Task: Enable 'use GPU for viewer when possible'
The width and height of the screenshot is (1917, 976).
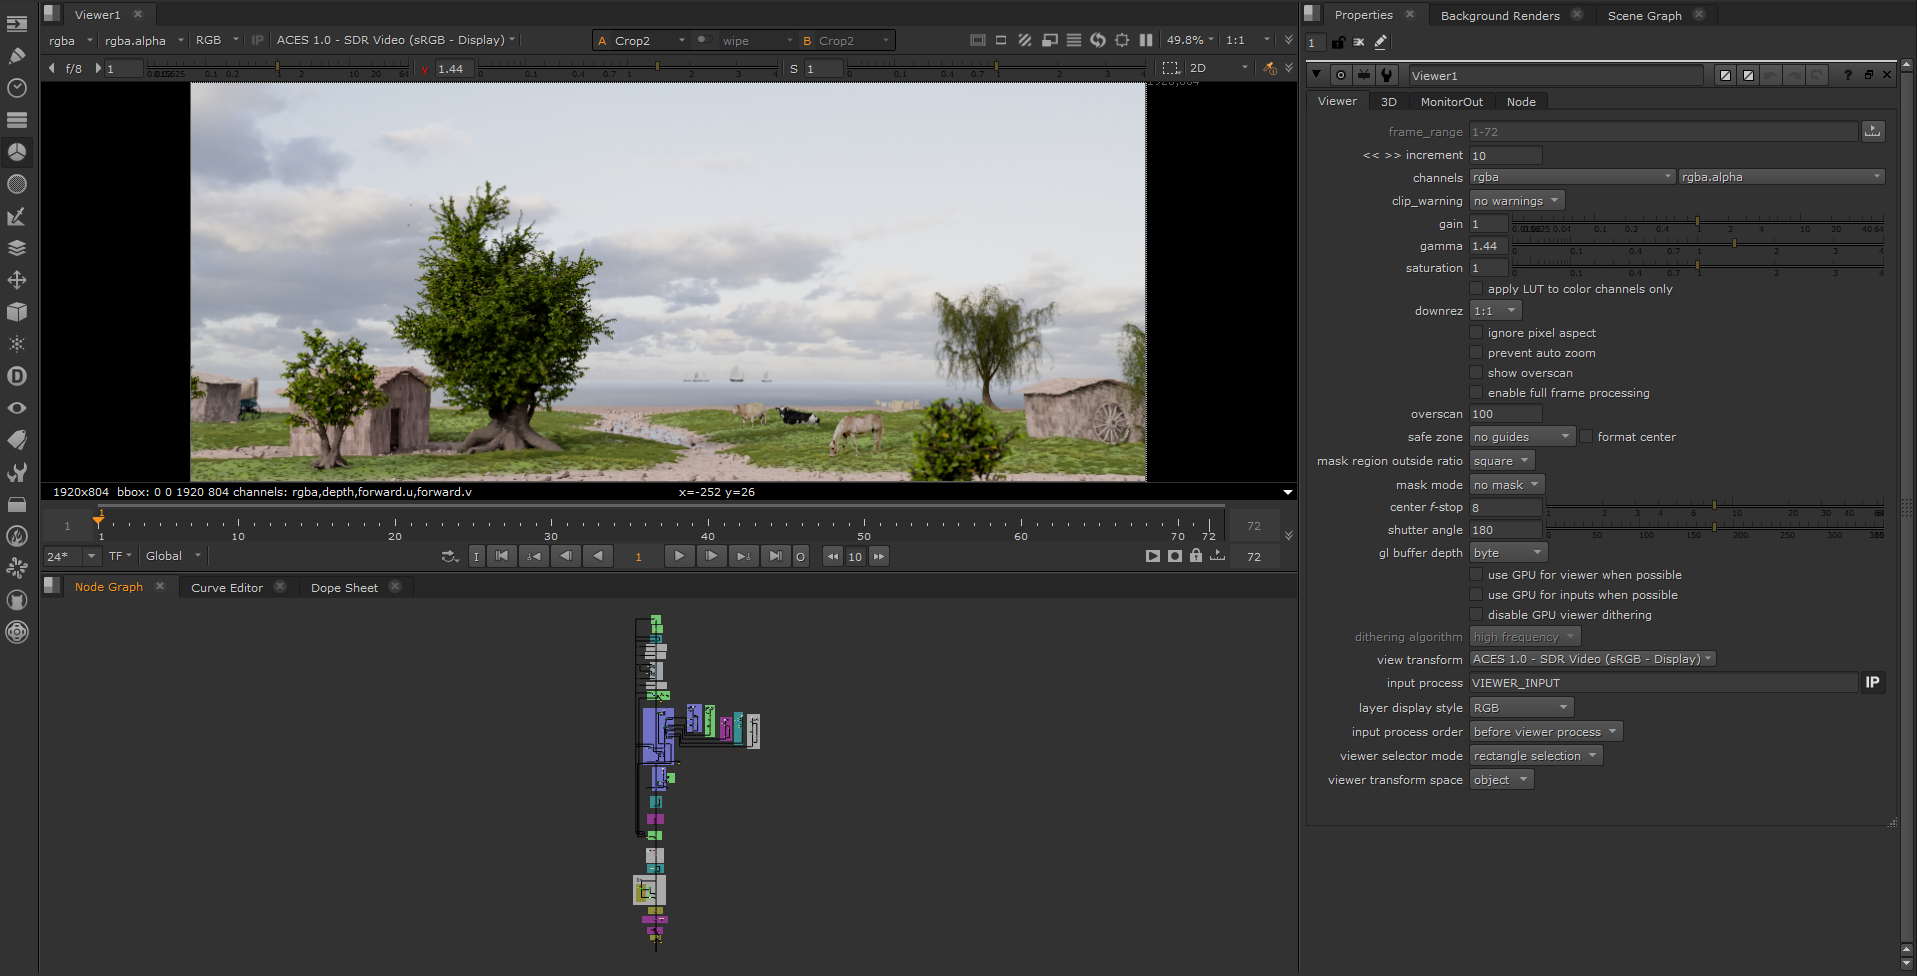Action: tap(1476, 575)
